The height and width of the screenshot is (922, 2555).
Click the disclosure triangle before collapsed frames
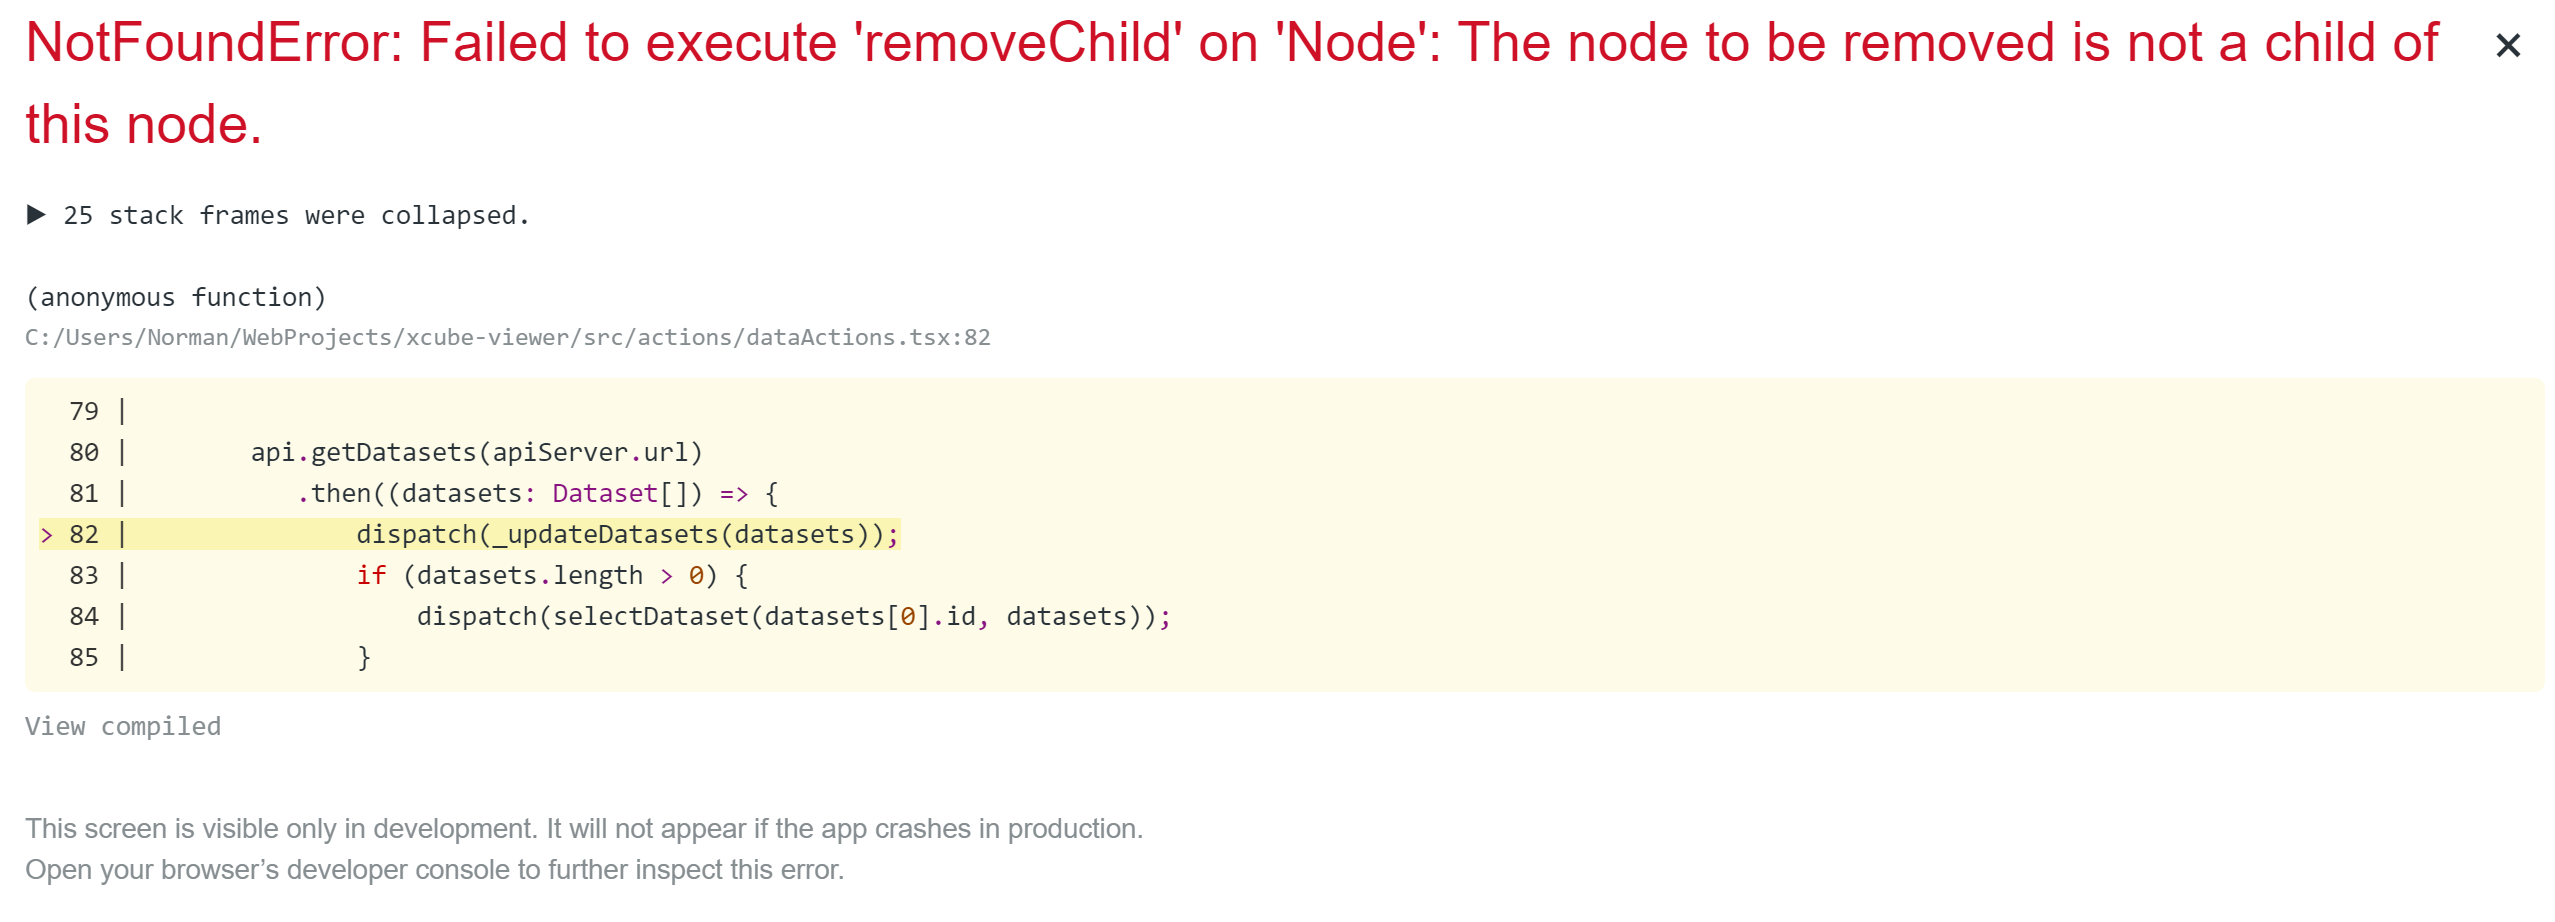[36, 213]
